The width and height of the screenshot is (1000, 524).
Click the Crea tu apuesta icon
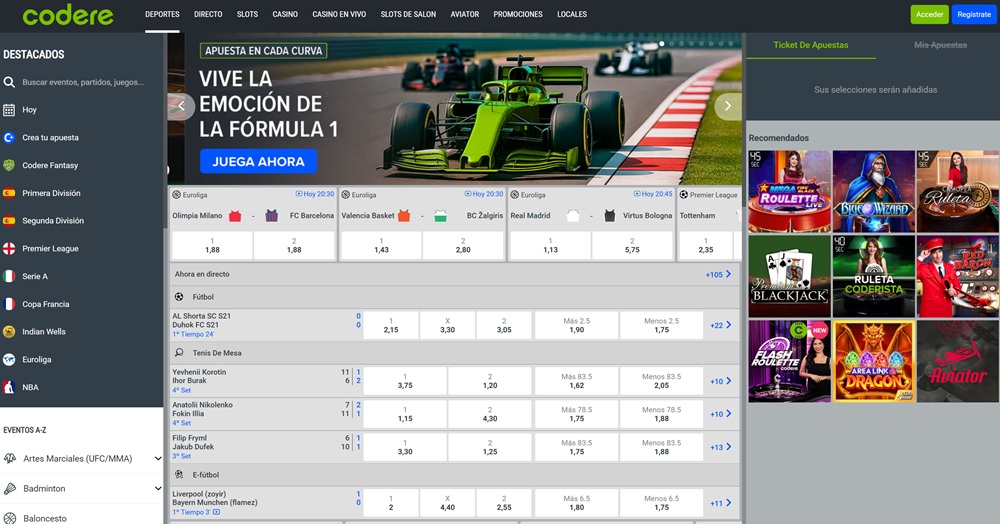coord(9,138)
